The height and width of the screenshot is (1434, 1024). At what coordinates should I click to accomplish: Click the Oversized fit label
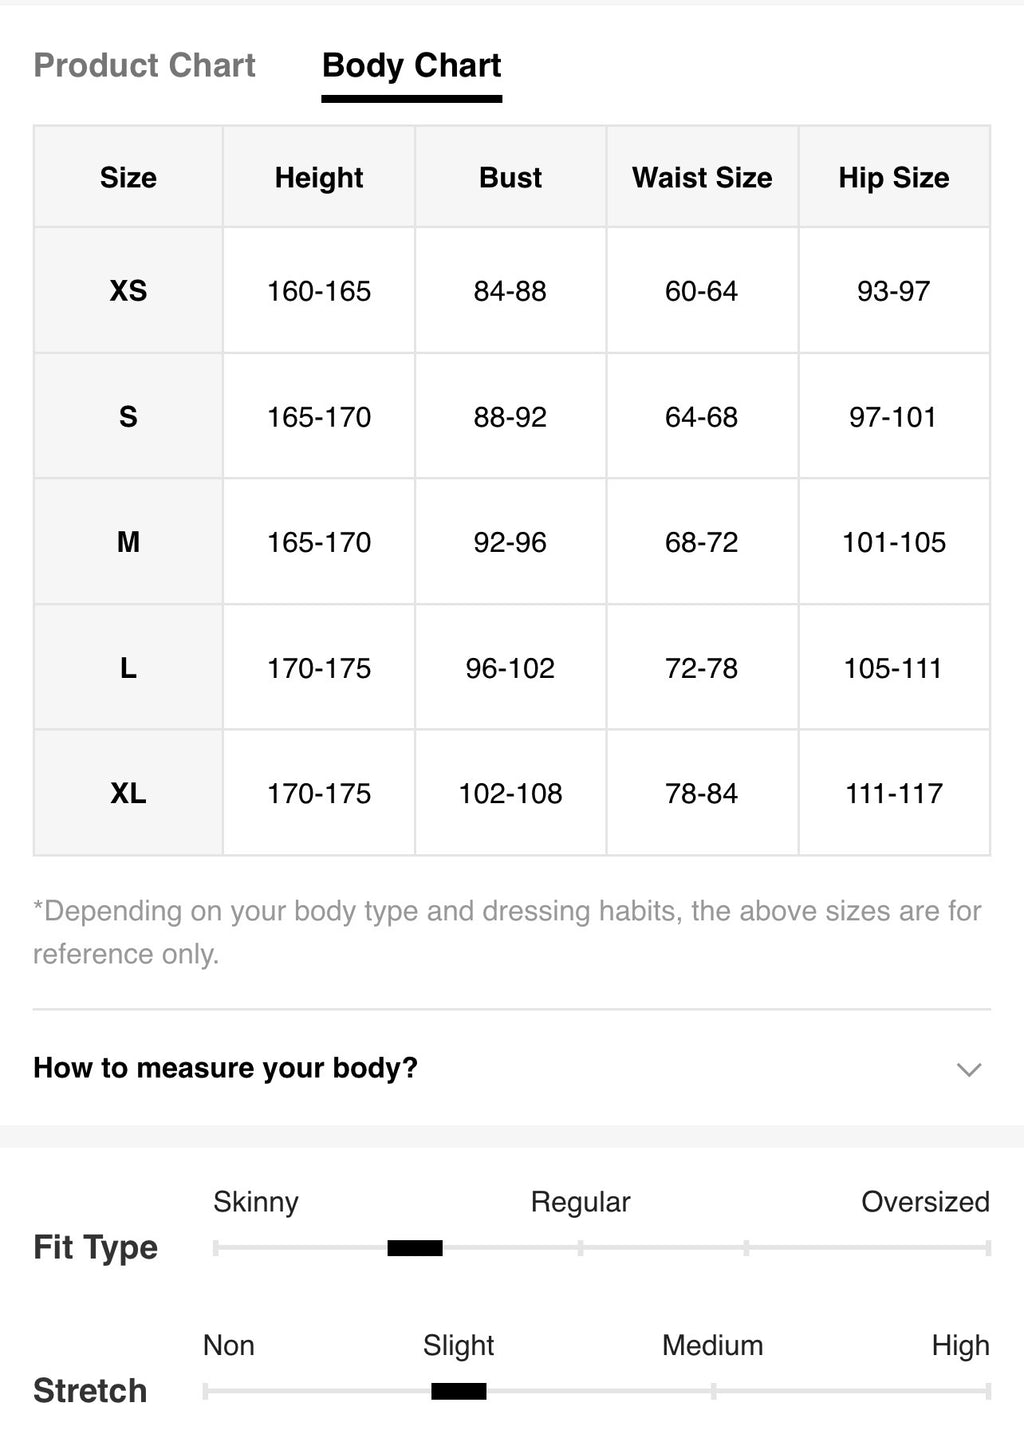pyautogui.click(x=925, y=1202)
